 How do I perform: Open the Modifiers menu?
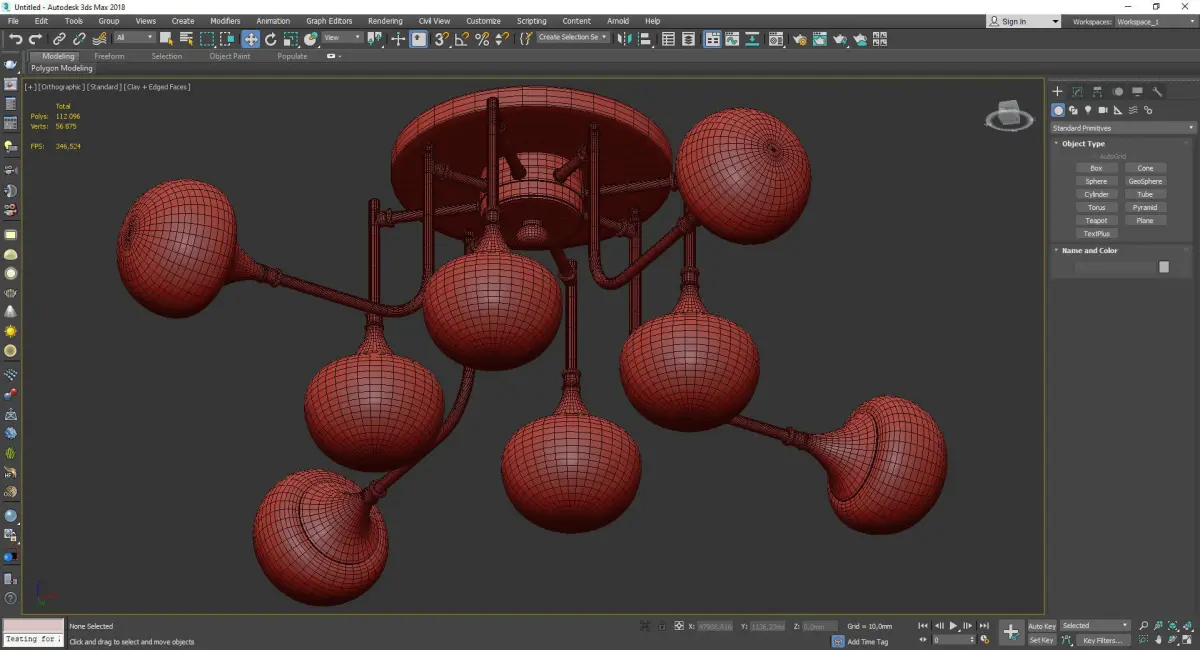click(225, 21)
